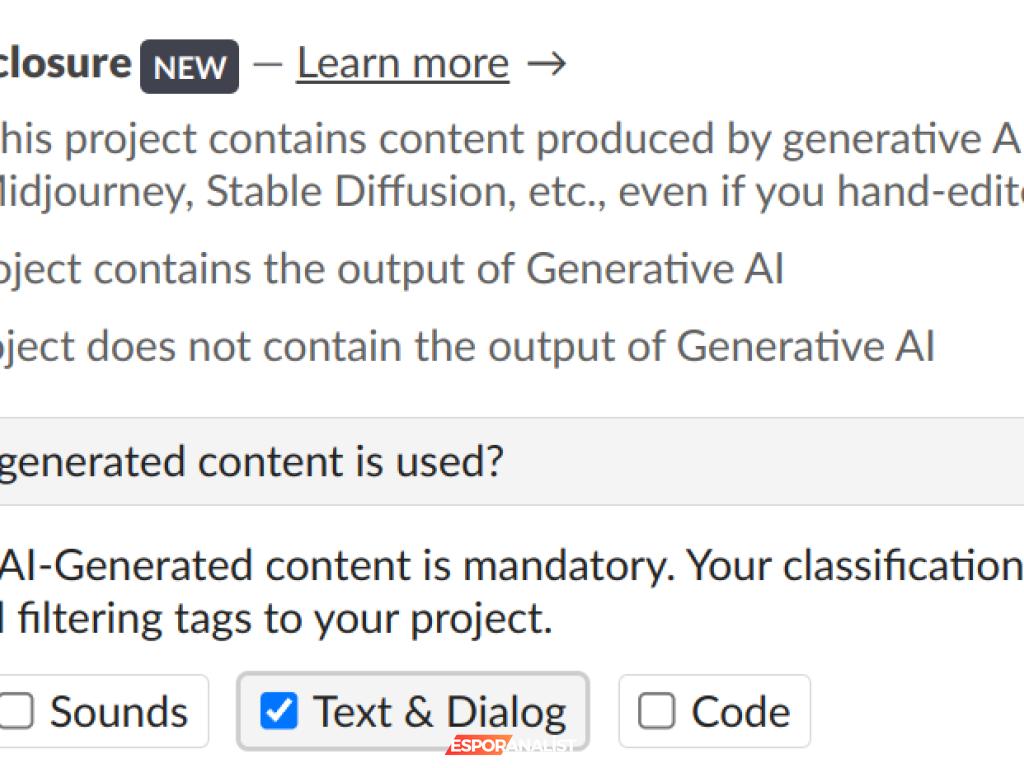Viewport: 1024px width, 768px height.
Task: Click the Sounds option label
Action: point(118,712)
